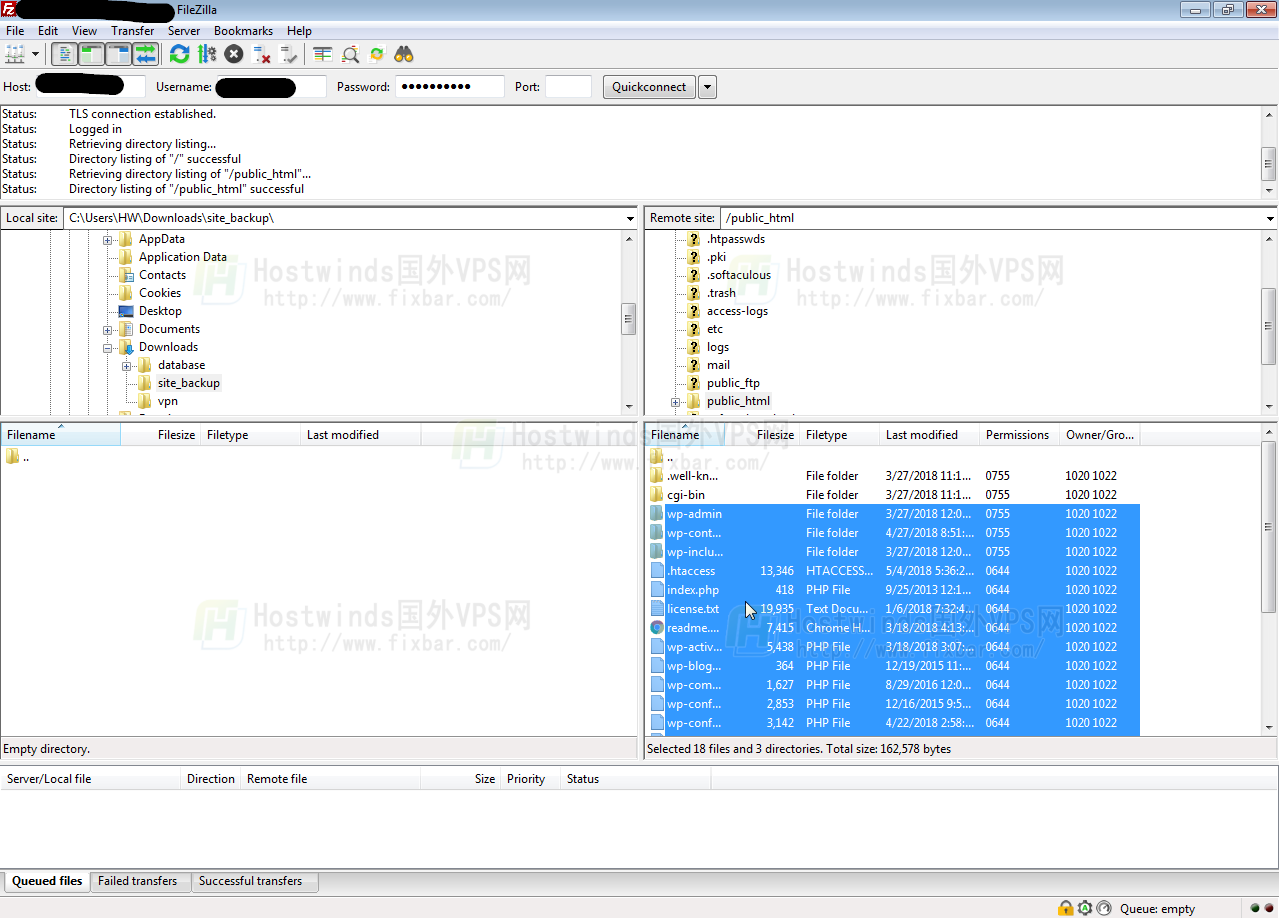Viewport: 1279px width, 918px height.
Task: Select the cgi-bin folder row
Action: tap(893, 495)
